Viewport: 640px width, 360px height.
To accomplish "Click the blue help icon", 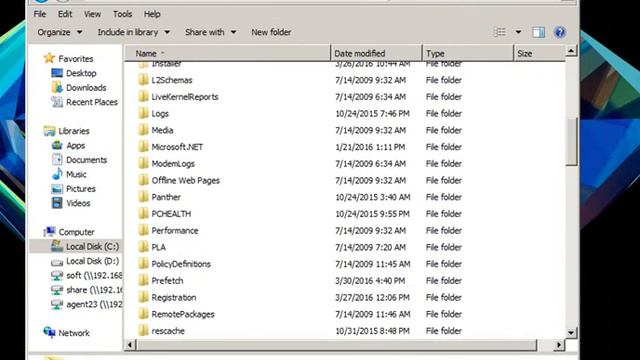I will pos(560,32).
